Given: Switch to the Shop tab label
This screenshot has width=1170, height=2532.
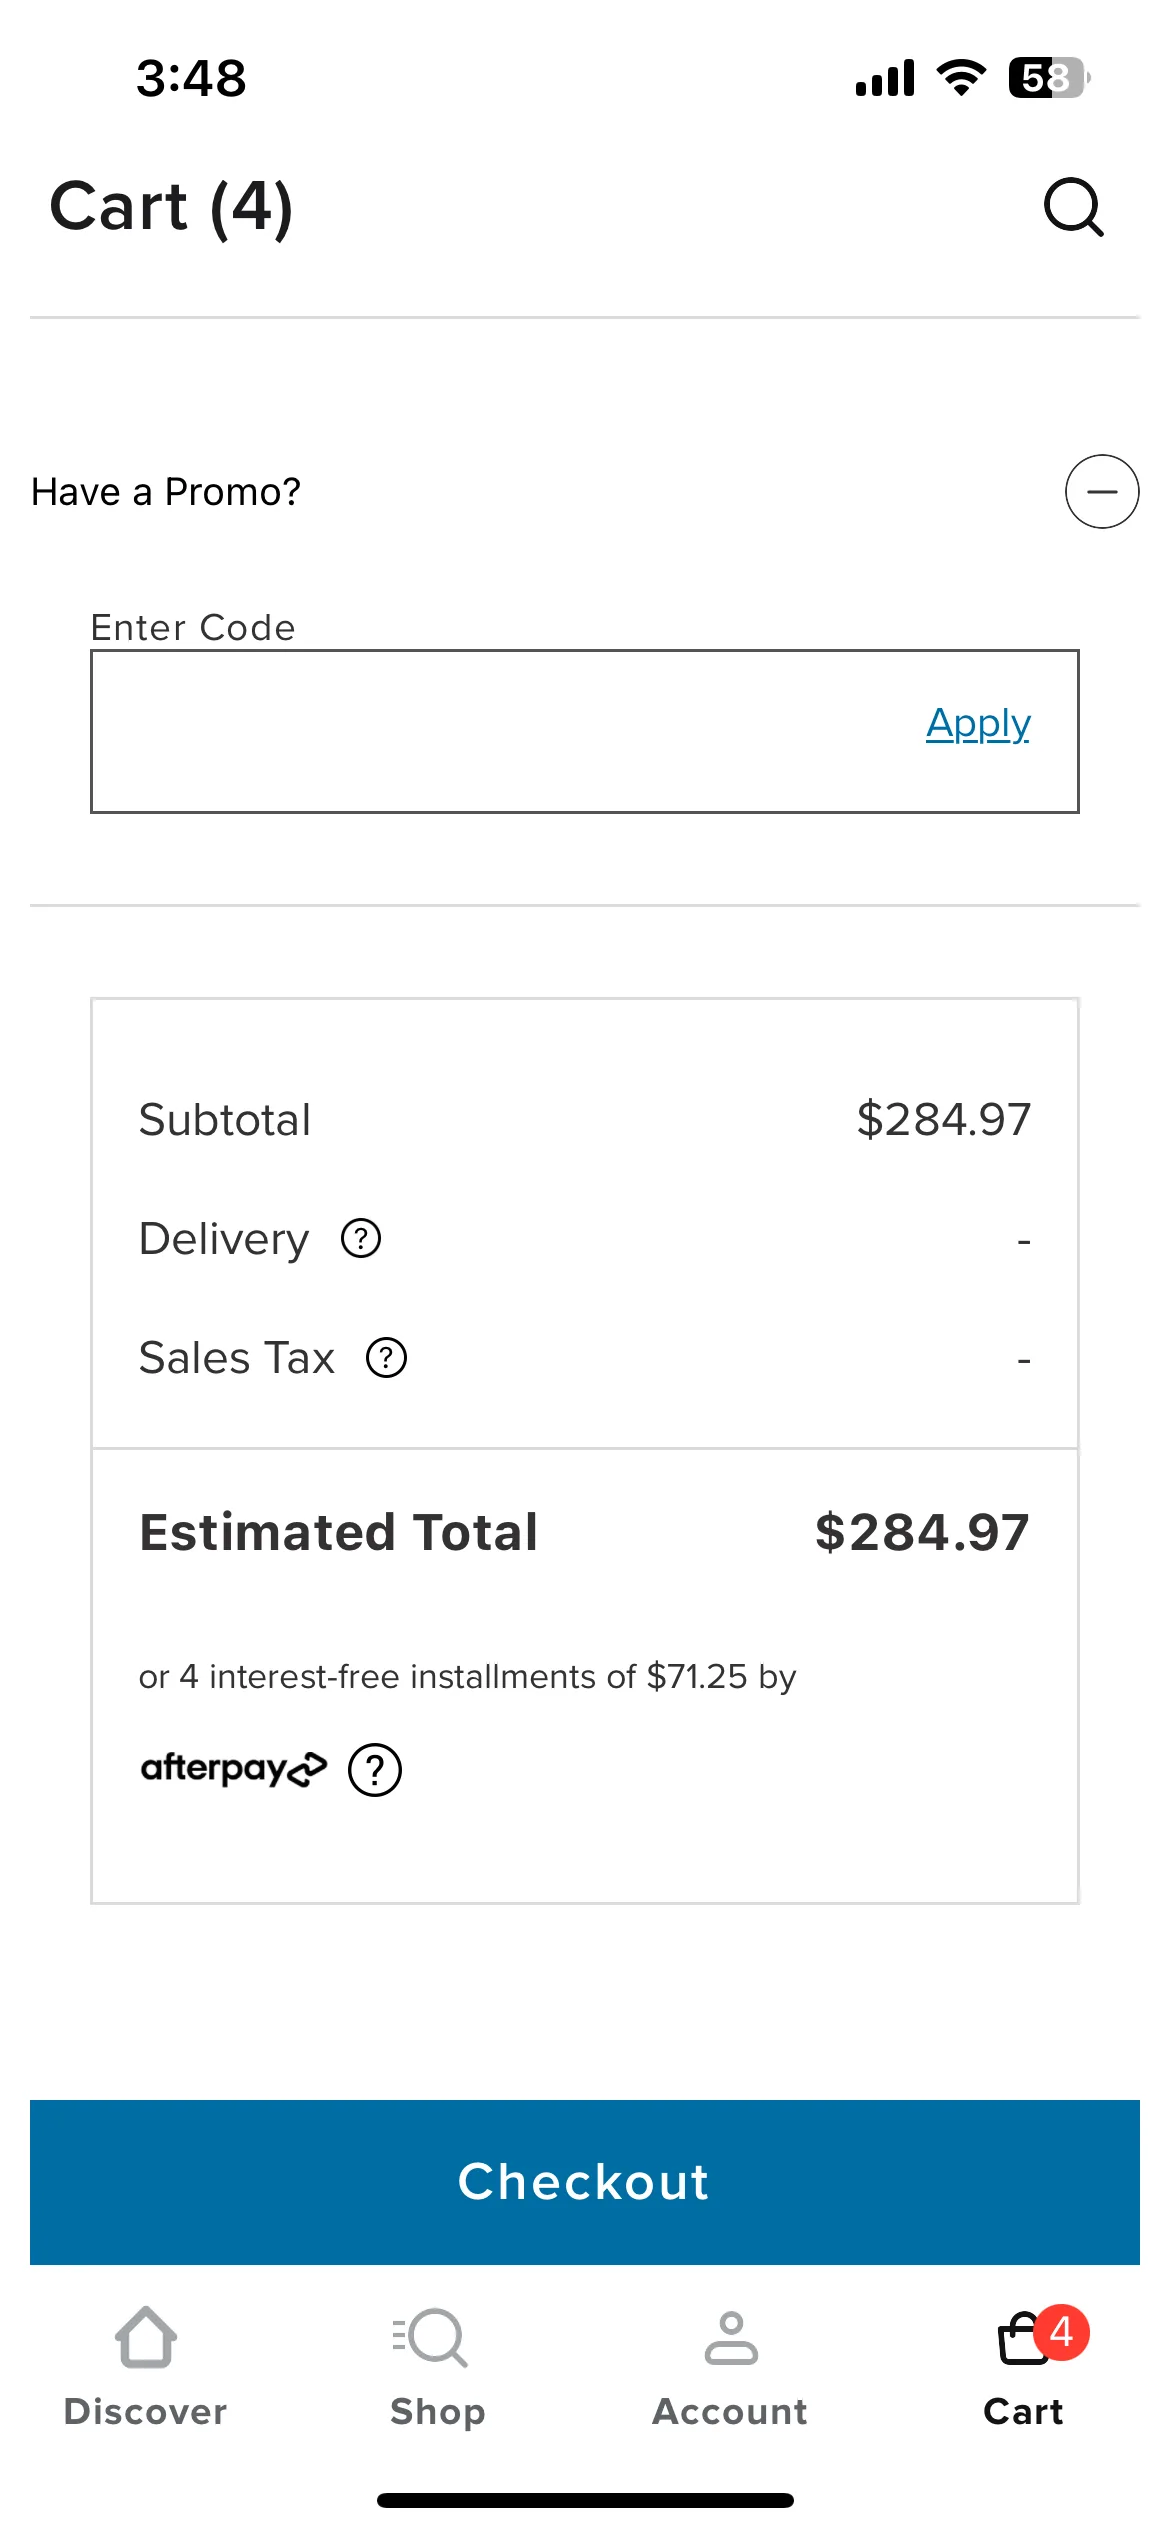Looking at the screenshot, I should (438, 2412).
